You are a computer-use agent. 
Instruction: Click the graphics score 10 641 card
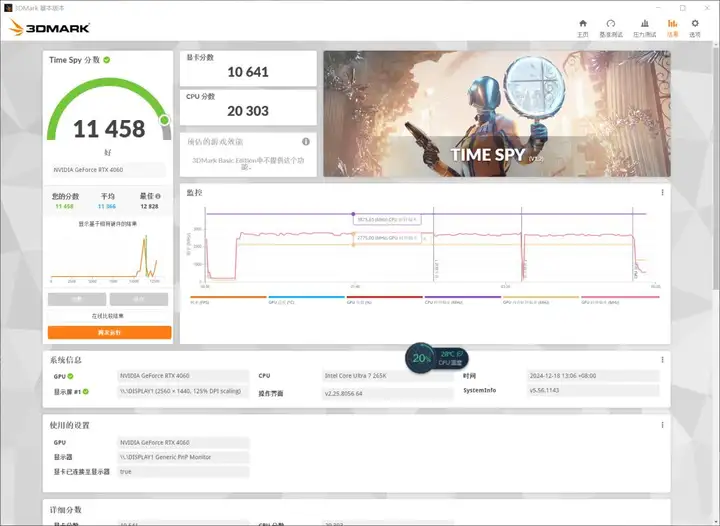point(248,68)
